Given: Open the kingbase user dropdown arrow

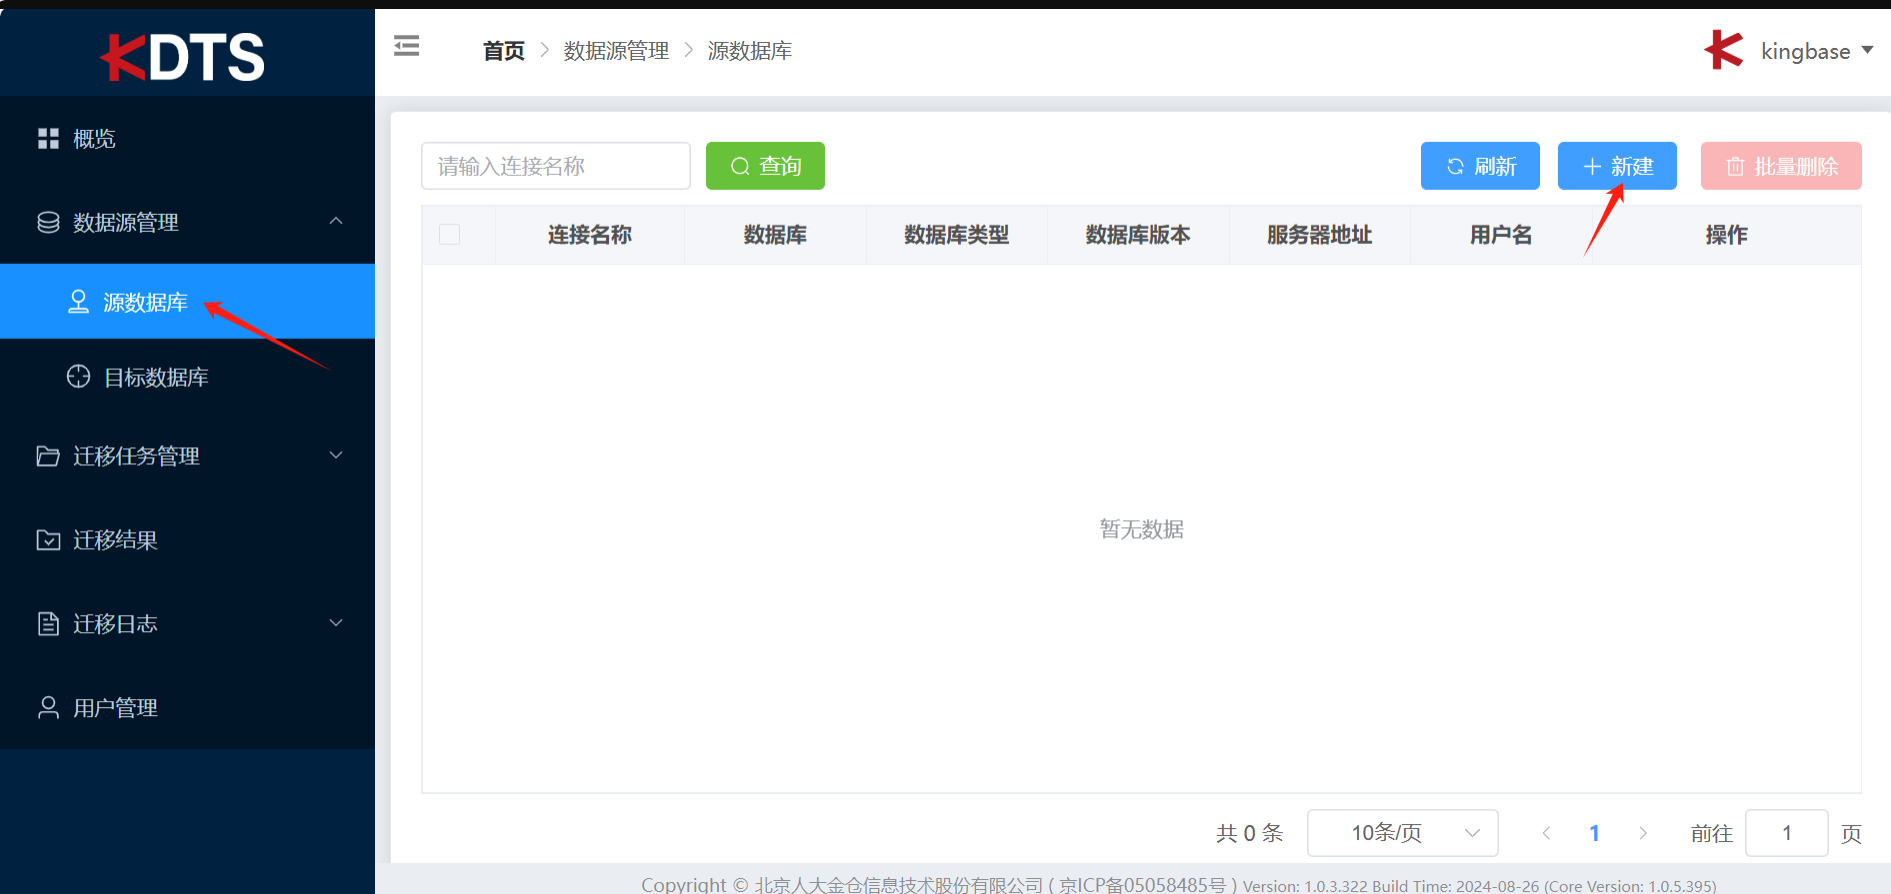Looking at the screenshot, I should pyautogui.click(x=1867, y=50).
